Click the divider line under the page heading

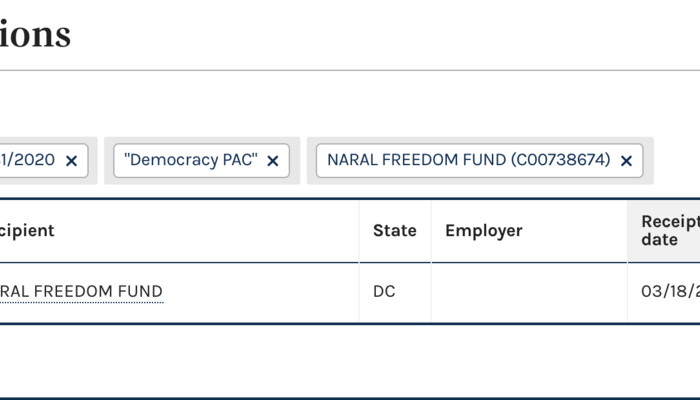(350, 70)
